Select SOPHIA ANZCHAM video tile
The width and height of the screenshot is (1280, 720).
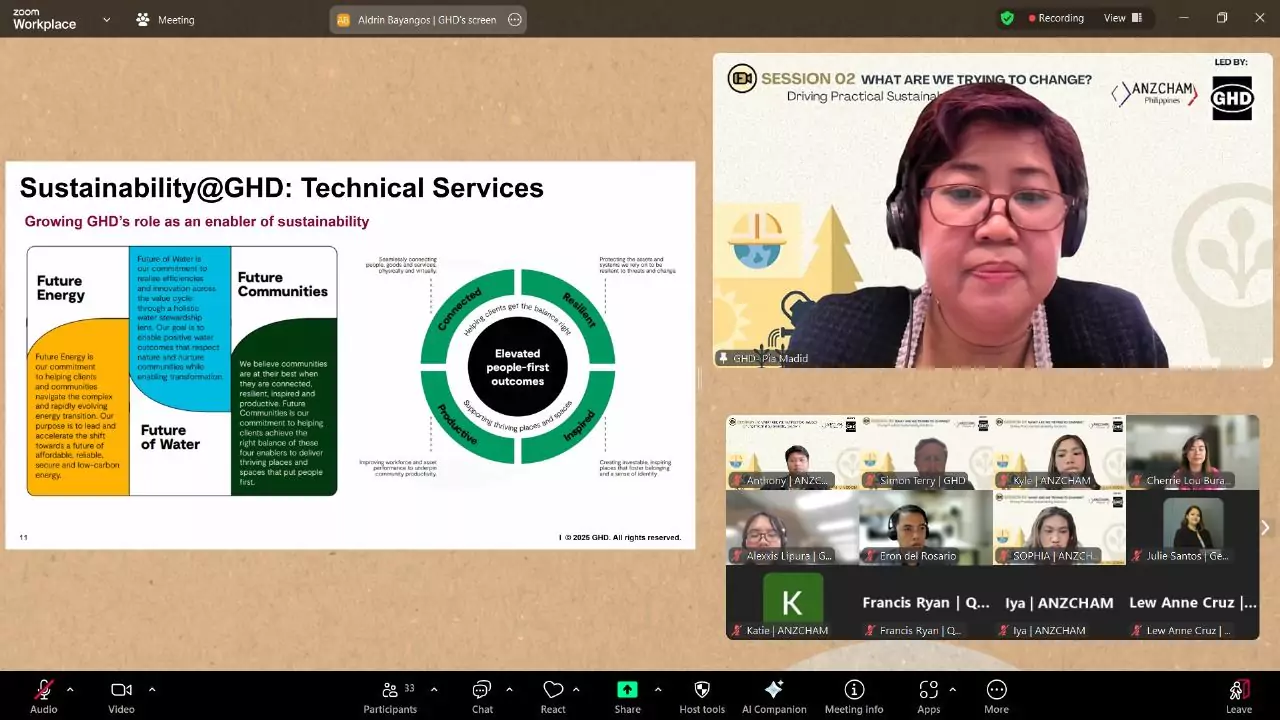[1059, 527]
